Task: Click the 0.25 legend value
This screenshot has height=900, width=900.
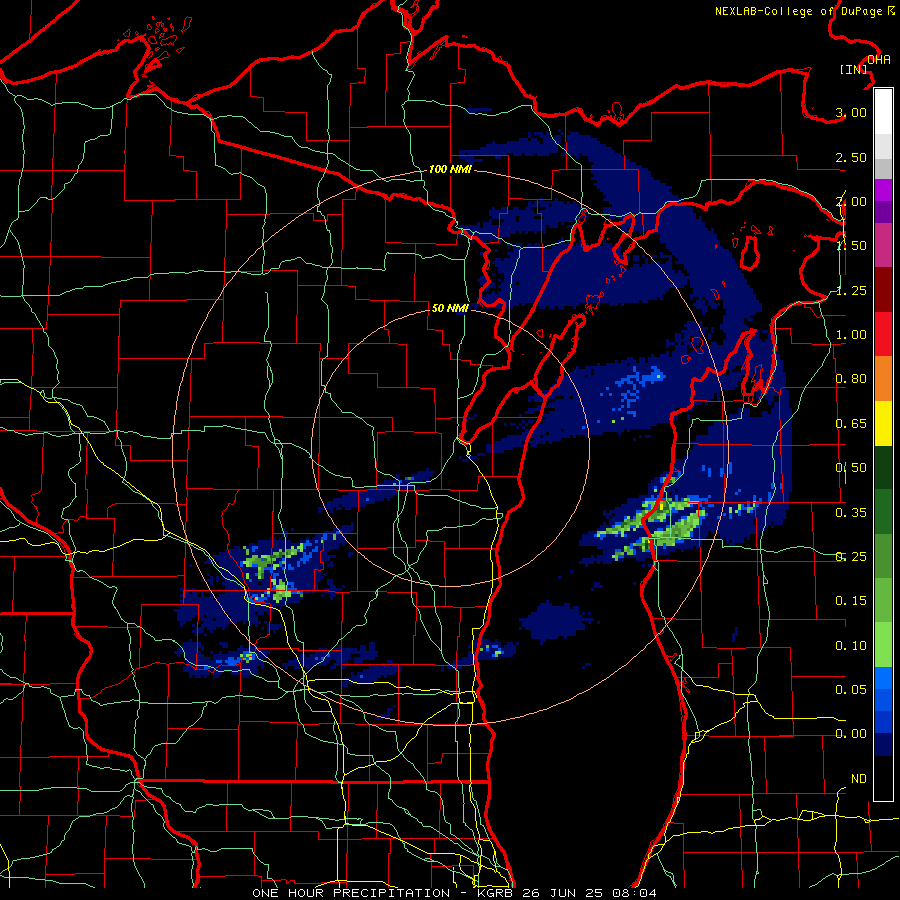Action: [x=851, y=557]
